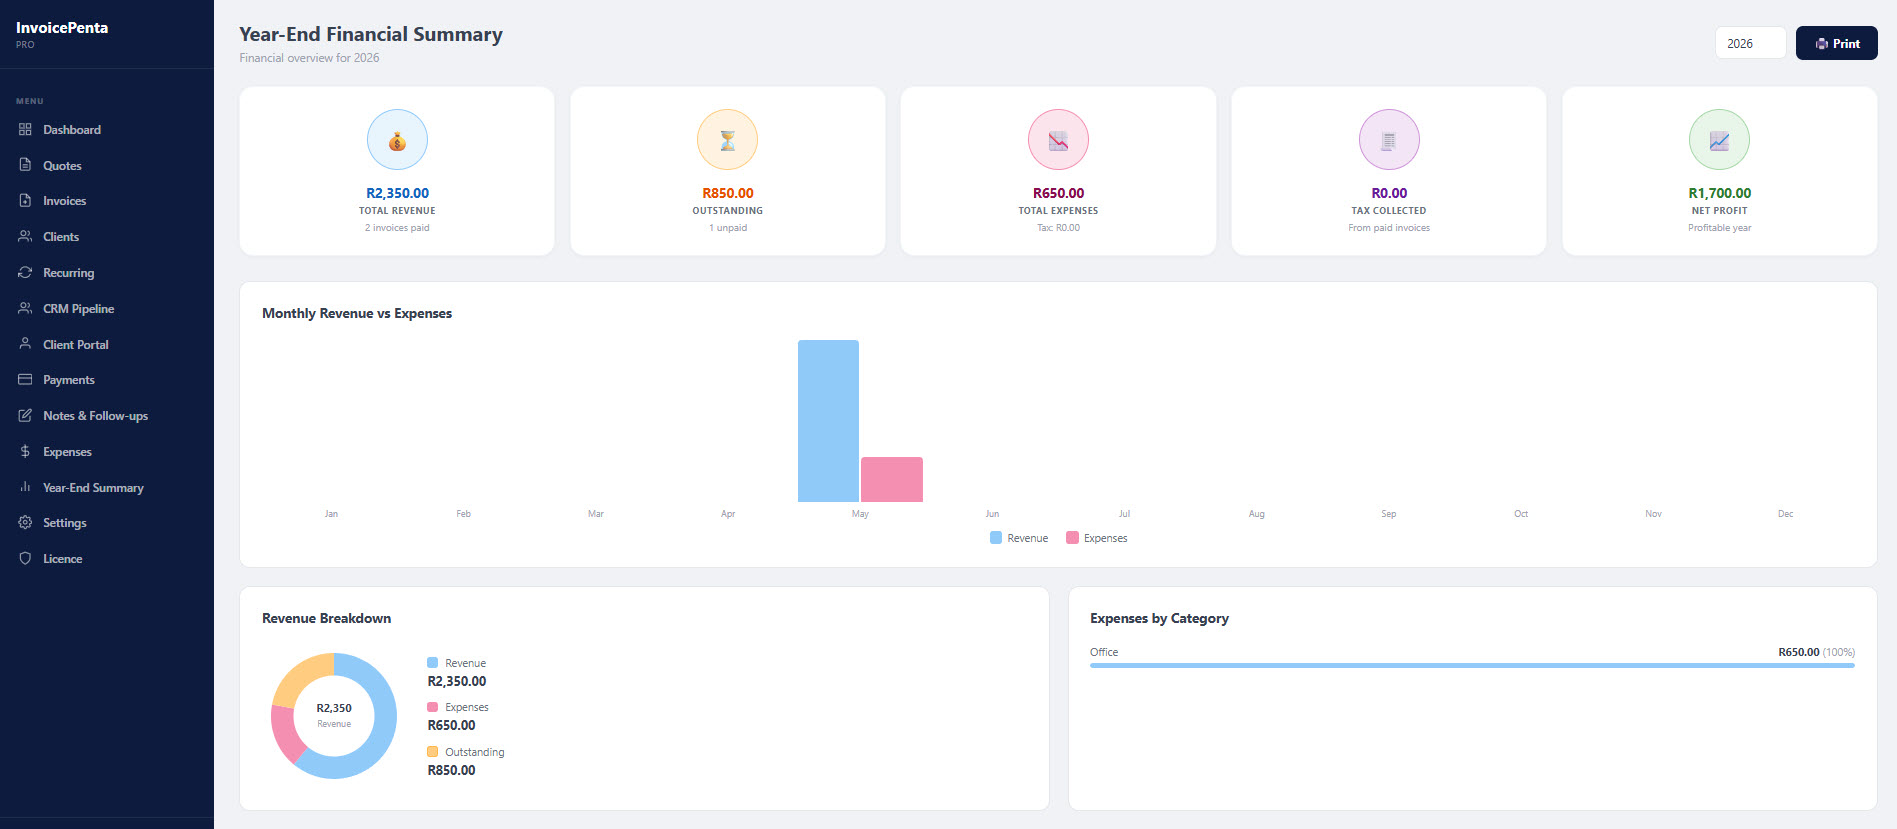Click the Payments card icon
The height and width of the screenshot is (829, 1897).
tap(25, 380)
